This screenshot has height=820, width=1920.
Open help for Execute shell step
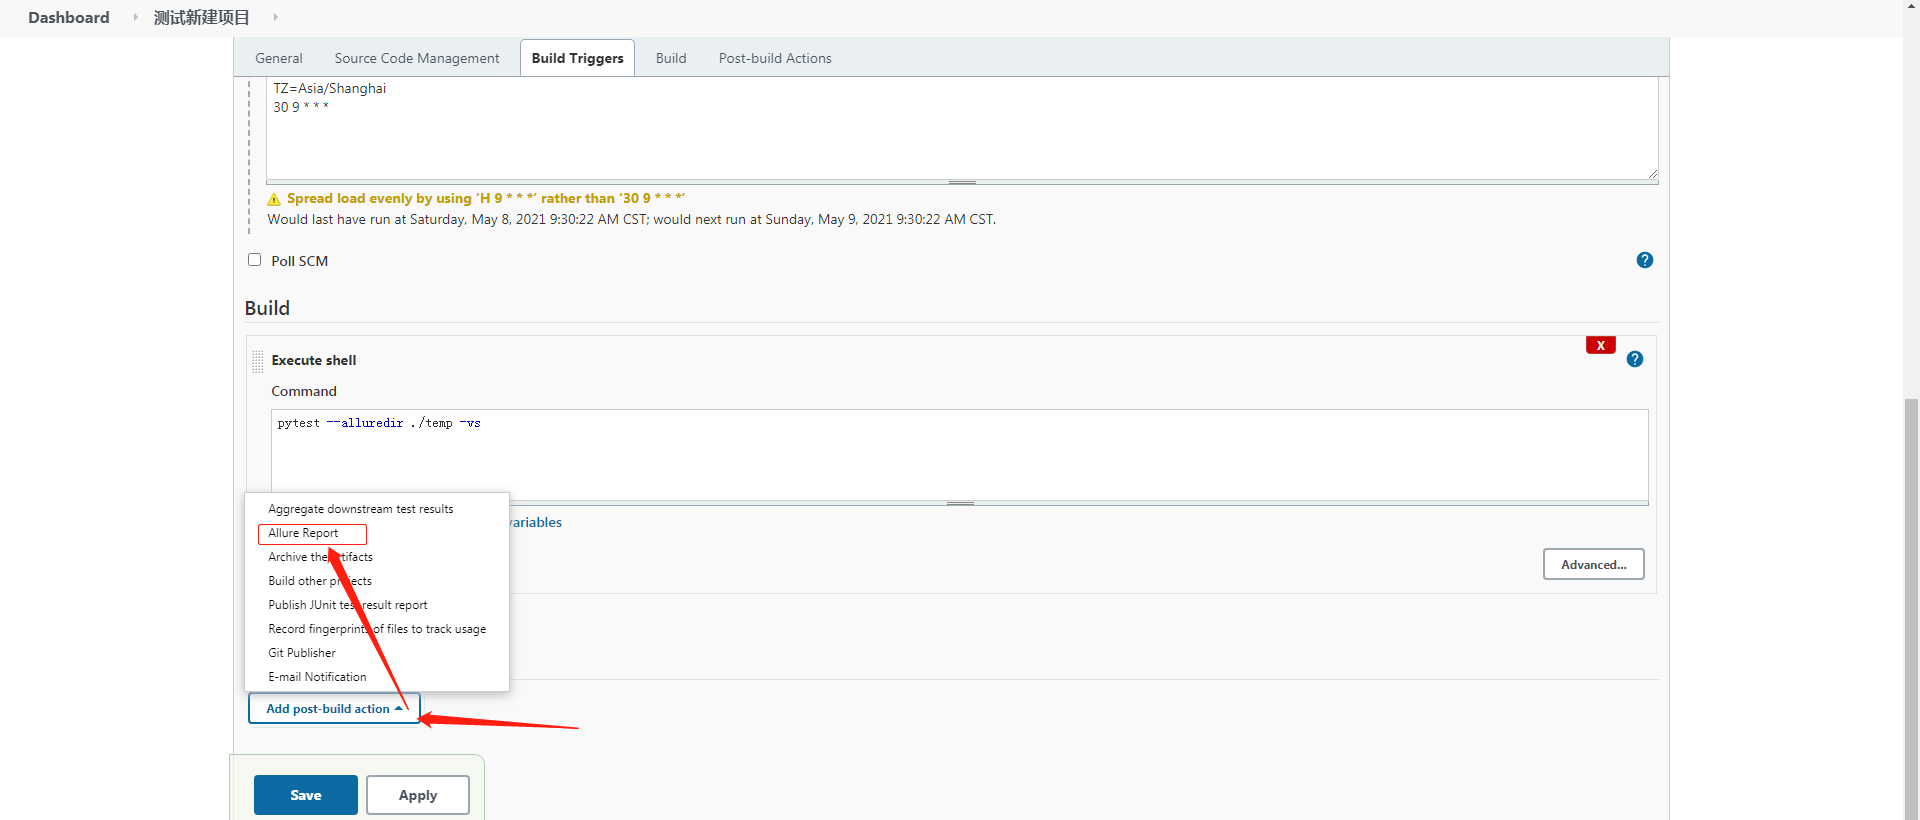point(1635,359)
